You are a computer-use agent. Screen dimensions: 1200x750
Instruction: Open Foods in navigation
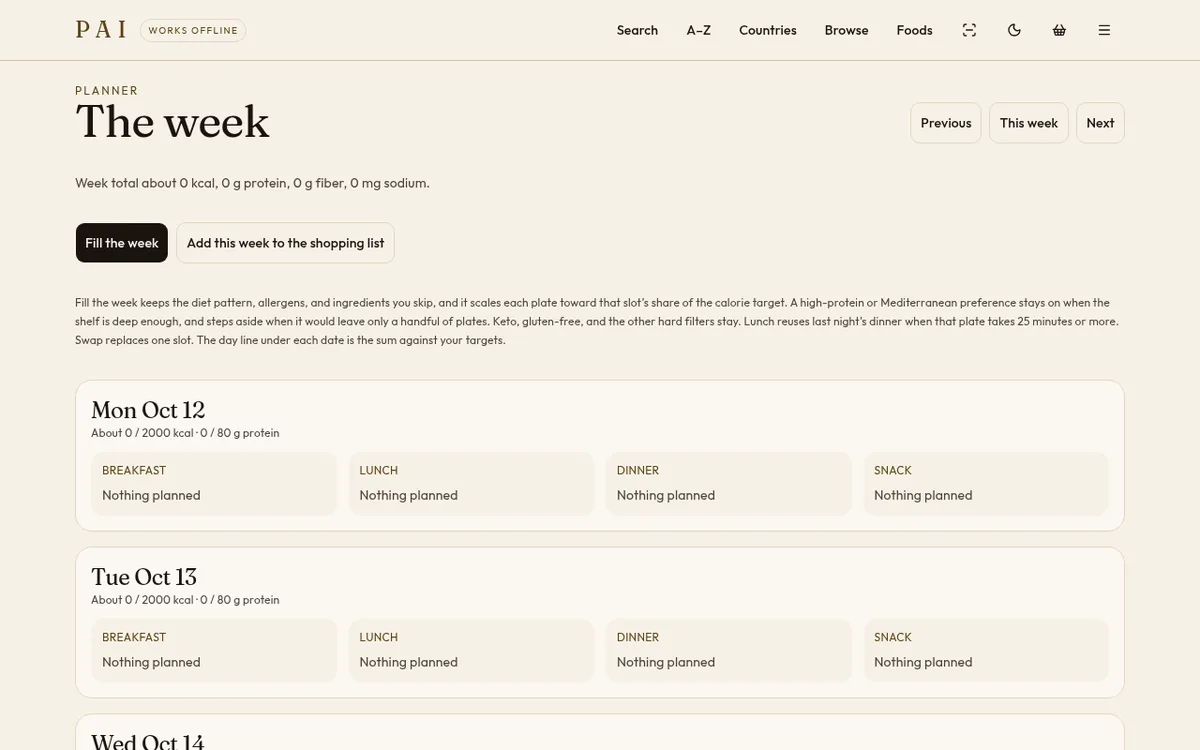[914, 30]
